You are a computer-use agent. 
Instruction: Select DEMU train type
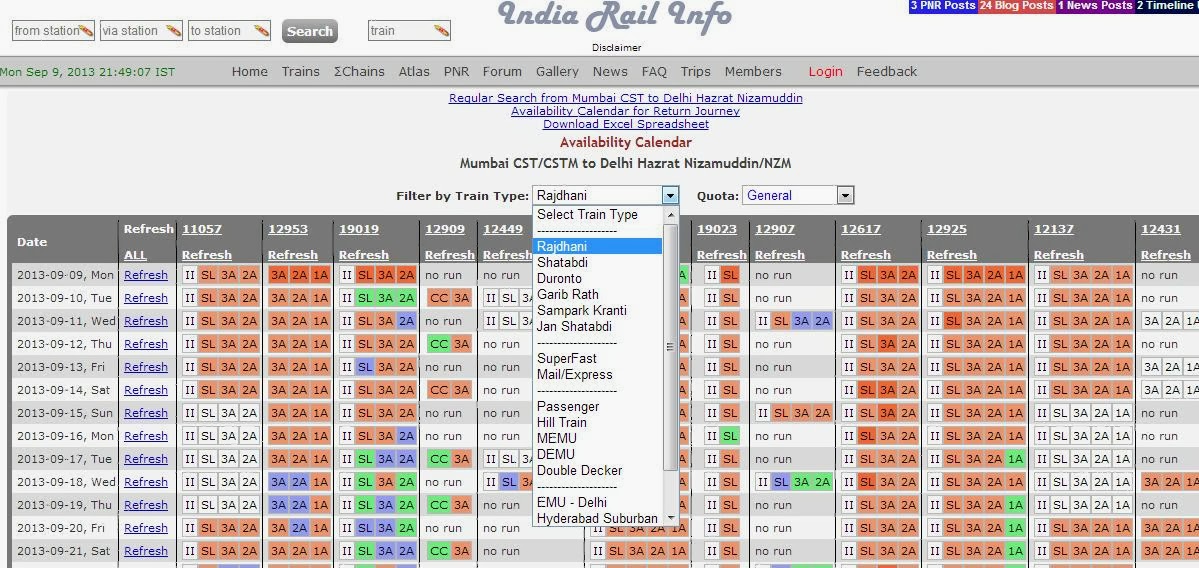click(597, 455)
